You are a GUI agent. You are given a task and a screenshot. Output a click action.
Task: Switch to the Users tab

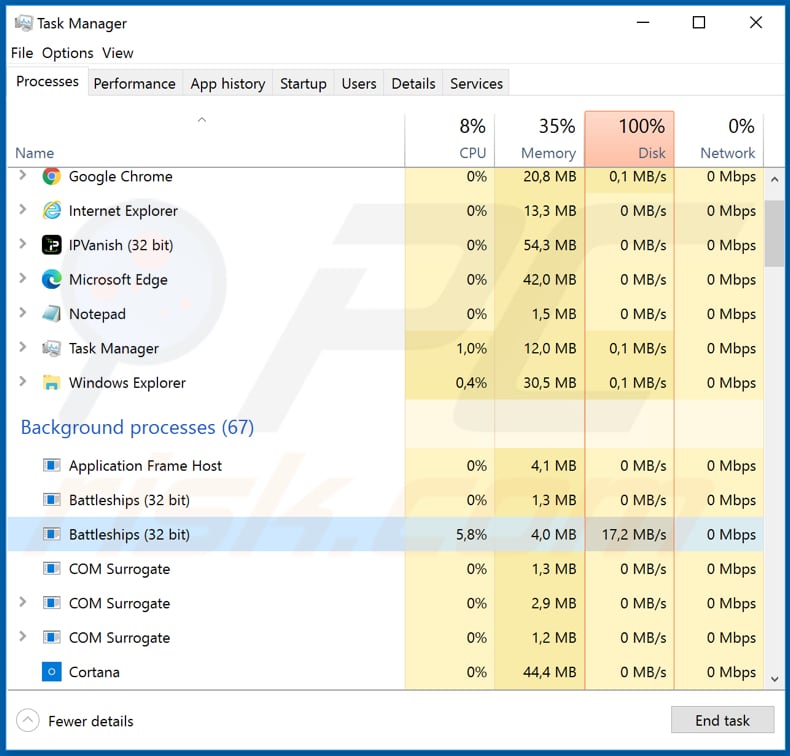[359, 83]
